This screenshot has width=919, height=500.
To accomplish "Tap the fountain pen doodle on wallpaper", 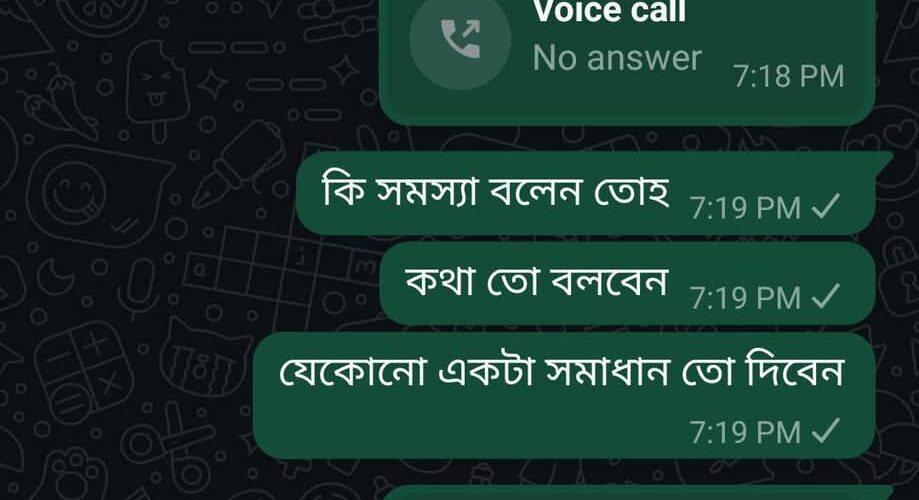I will pos(237,164).
